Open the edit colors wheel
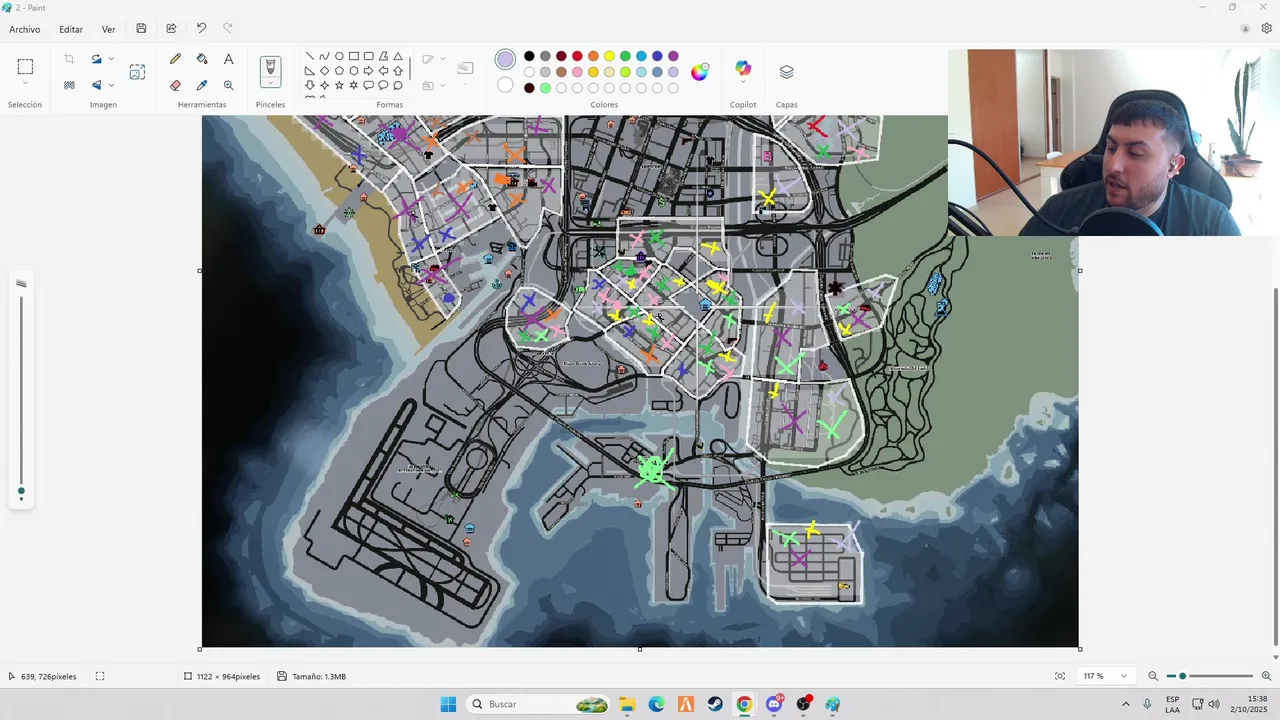This screenshot has height=720, width=1280. pos(700,72)
